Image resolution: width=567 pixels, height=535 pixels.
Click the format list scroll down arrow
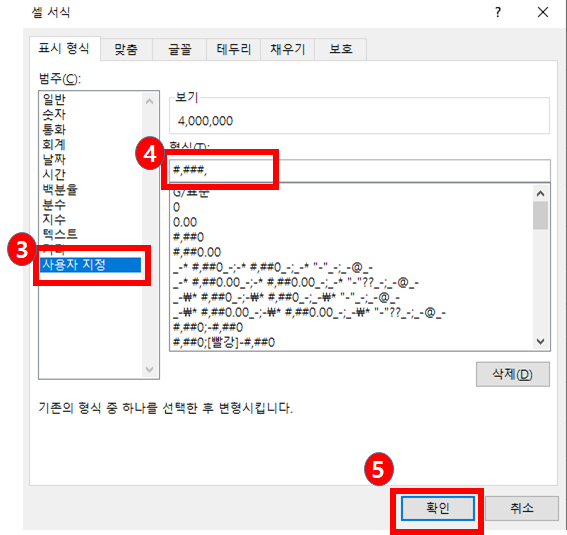click(x=541, y=341)
